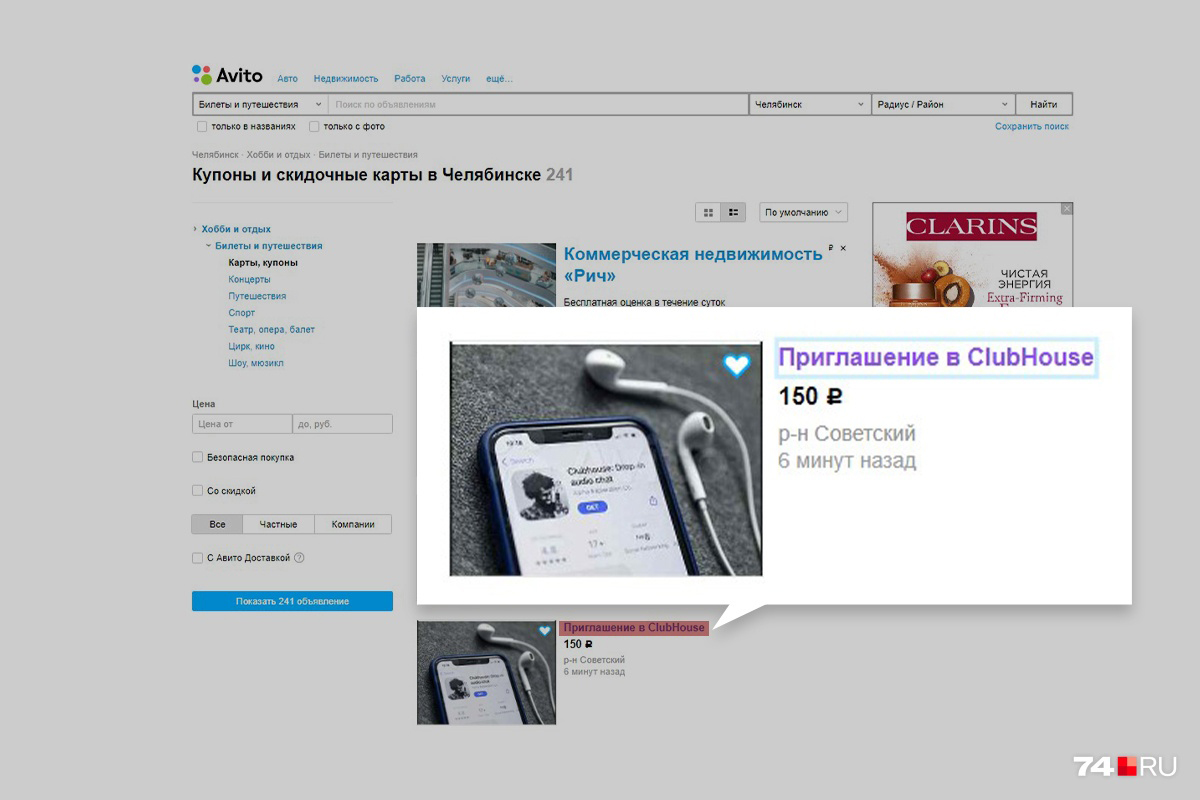Switch to grid view icon

pyautogui.click(x=709, y=212)
